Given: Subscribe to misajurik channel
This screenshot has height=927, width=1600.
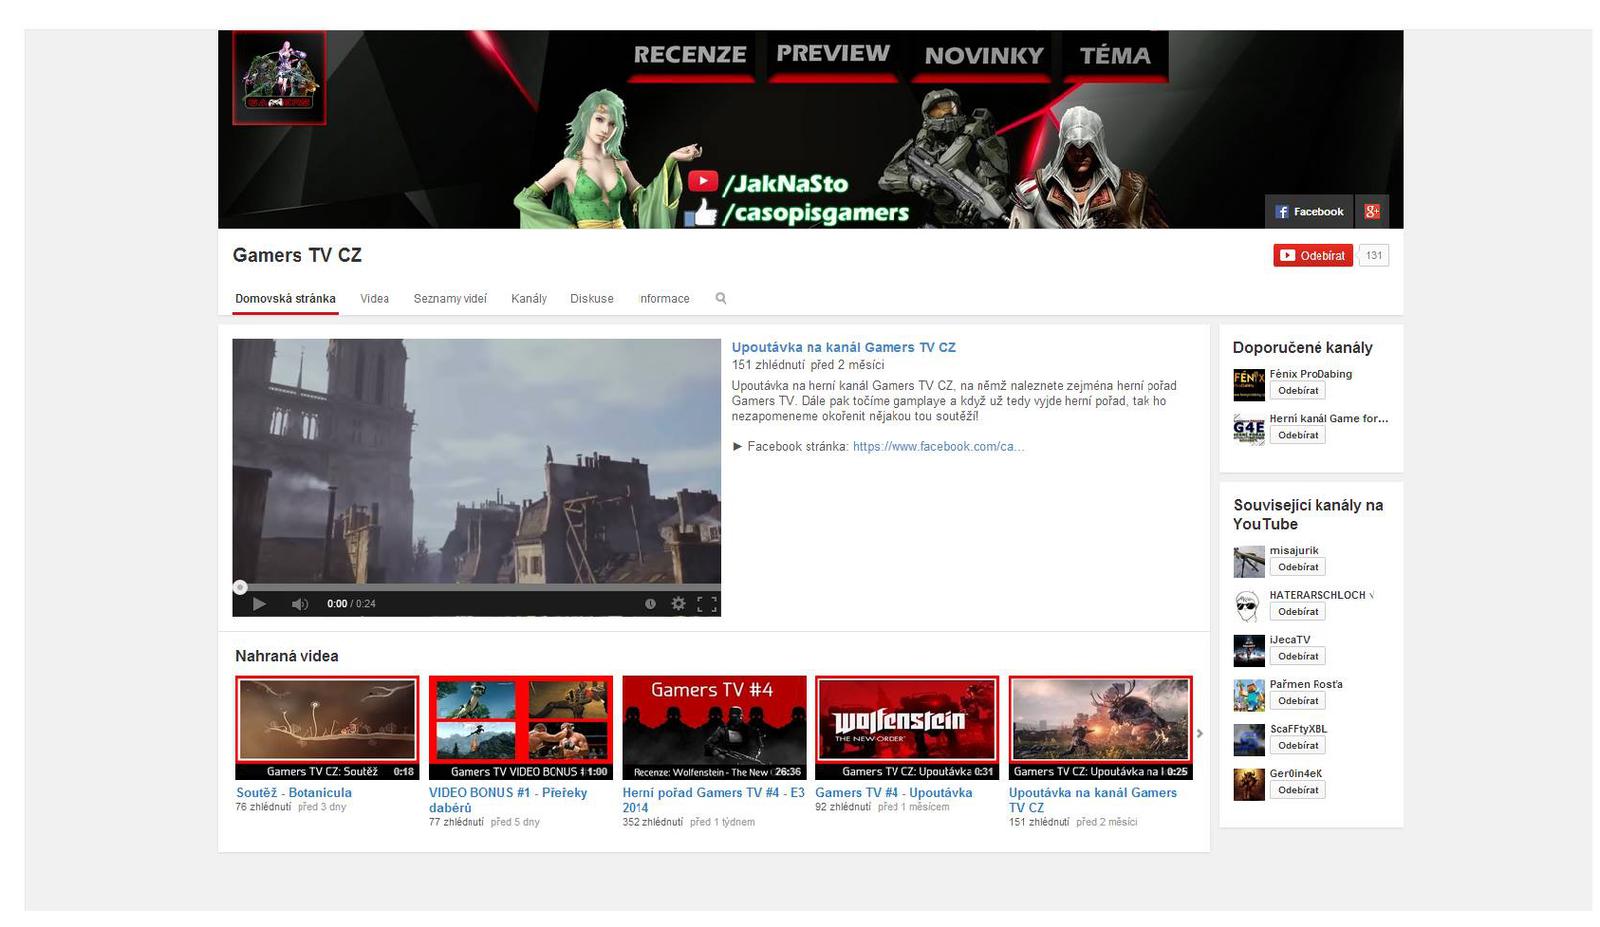Looking at the screenshot, I should pos(1297,567).
